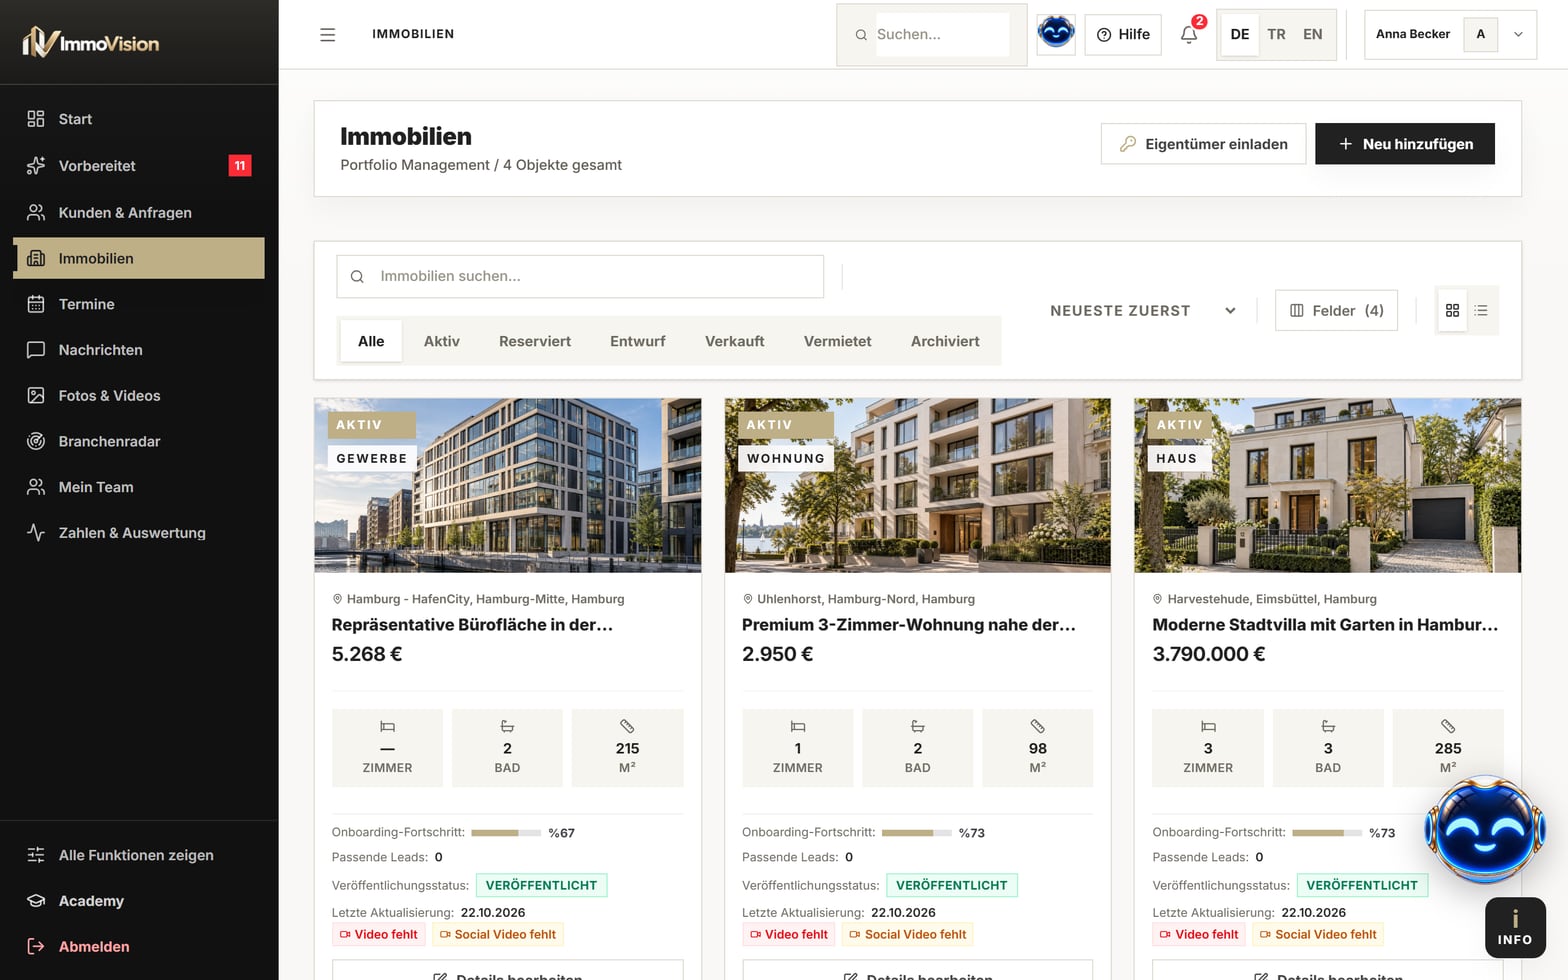
Task: Go to Fotos & Videos
Action: pos(139,396)
